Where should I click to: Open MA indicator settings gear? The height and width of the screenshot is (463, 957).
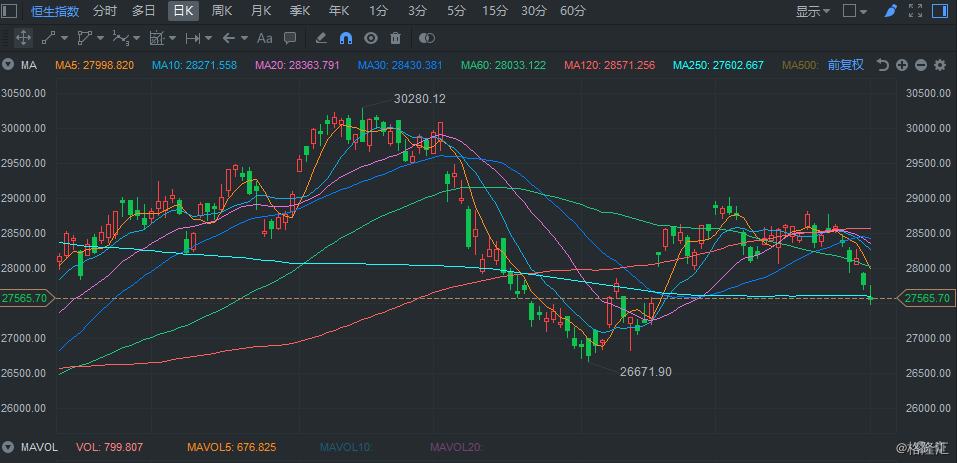(x=939, y=65)
